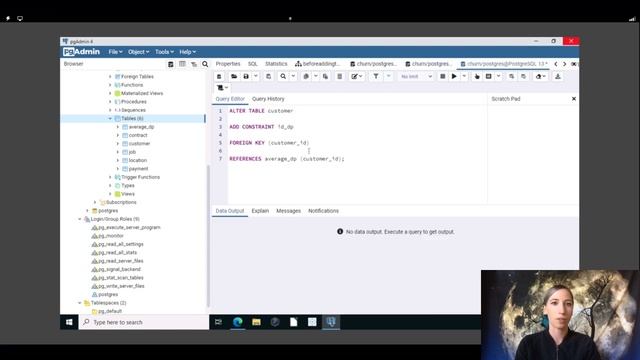Switch to the Explain tab in the output panel
This screenshot has width=640, height=360.
click(260, 211)
